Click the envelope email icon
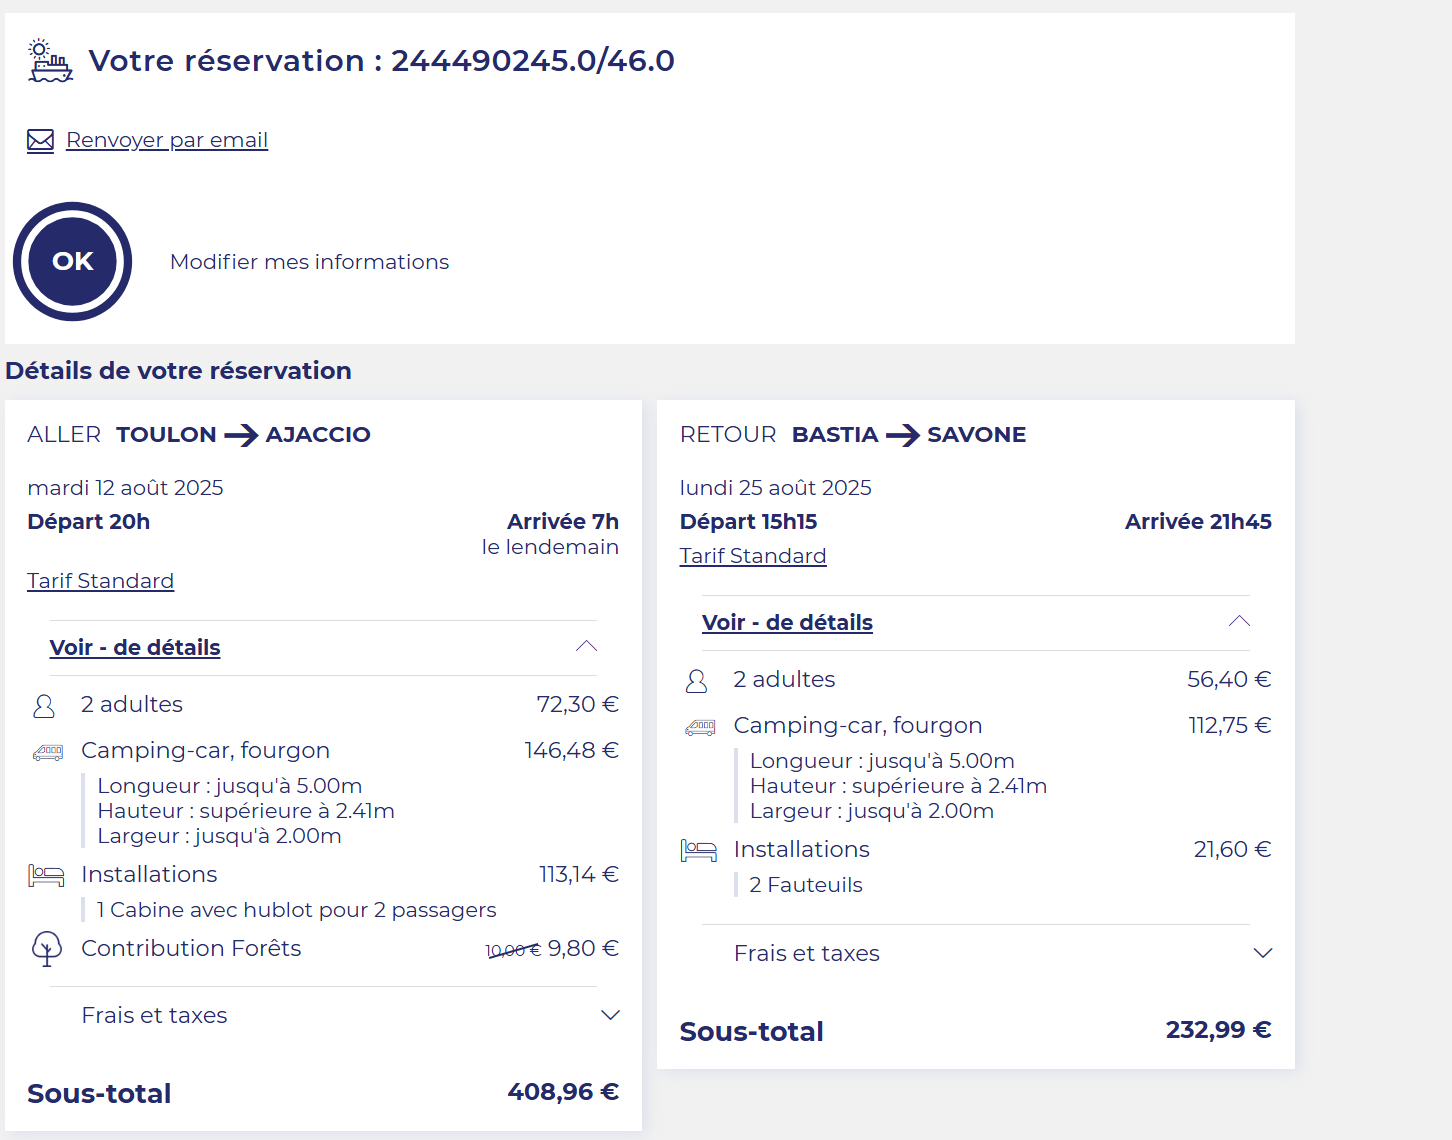 tap(40, 141)
